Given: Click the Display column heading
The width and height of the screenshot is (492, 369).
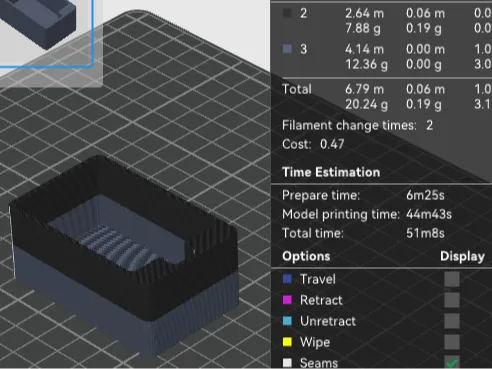Looking at the screenshot, I should pyautogui.click(x=462, y=256).
